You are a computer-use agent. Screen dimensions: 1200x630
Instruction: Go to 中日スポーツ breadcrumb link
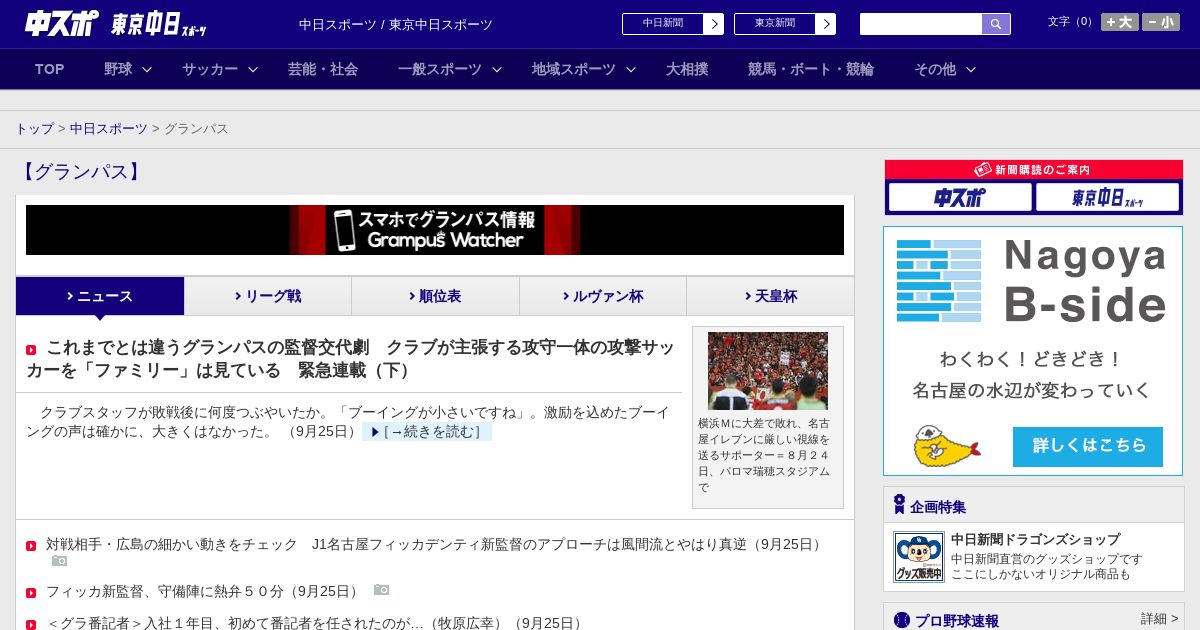109,129
